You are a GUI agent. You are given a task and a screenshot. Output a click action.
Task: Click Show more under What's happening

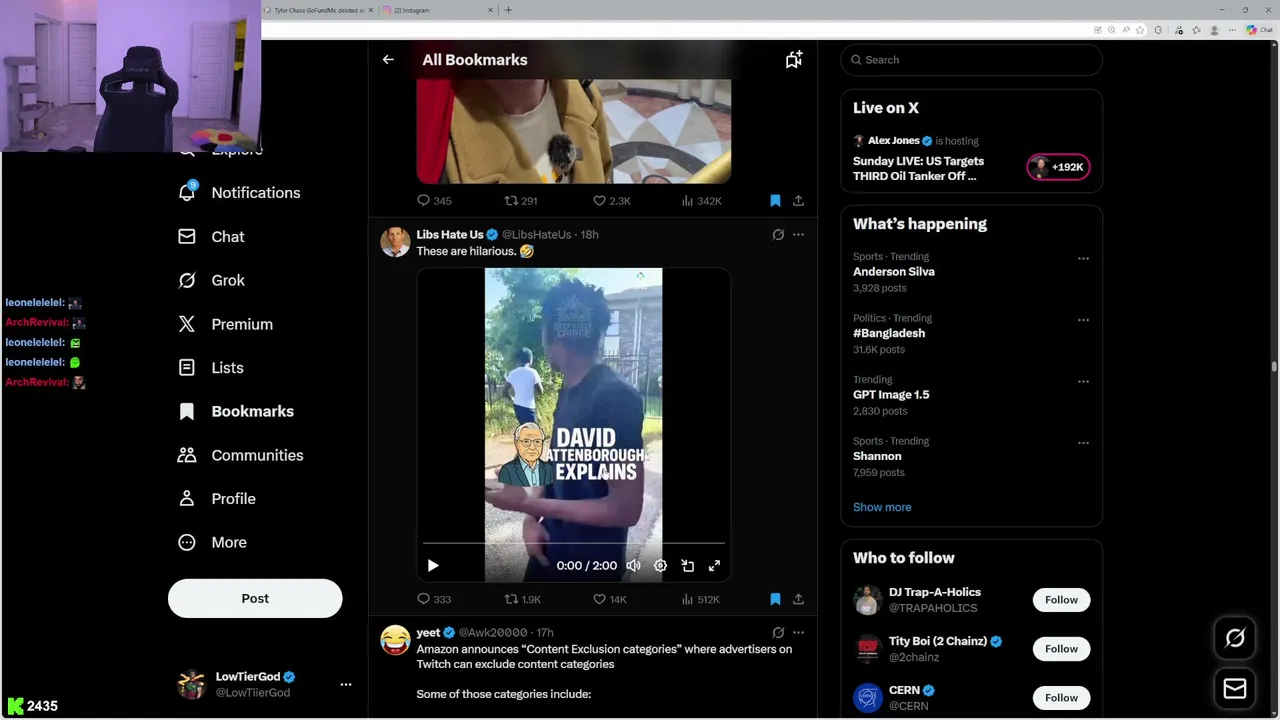(x=882, y=507)
